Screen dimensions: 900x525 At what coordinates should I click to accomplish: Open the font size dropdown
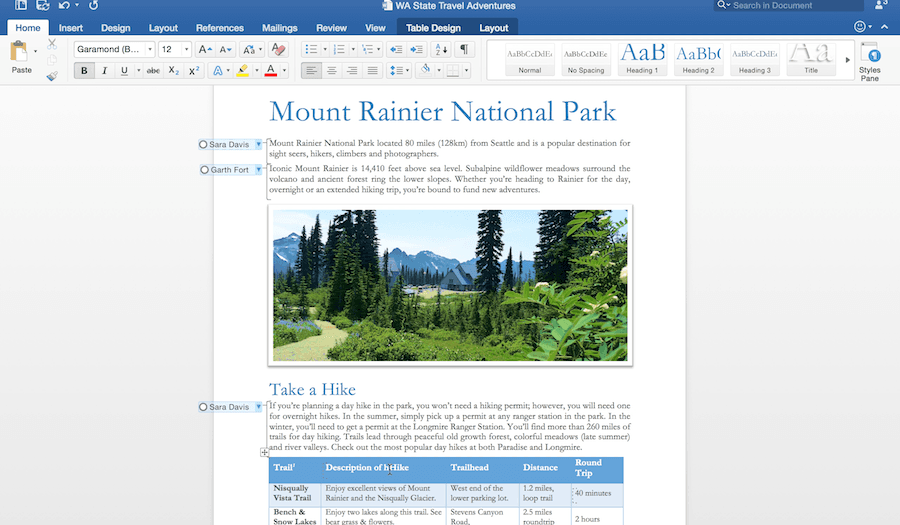[186, 49]
